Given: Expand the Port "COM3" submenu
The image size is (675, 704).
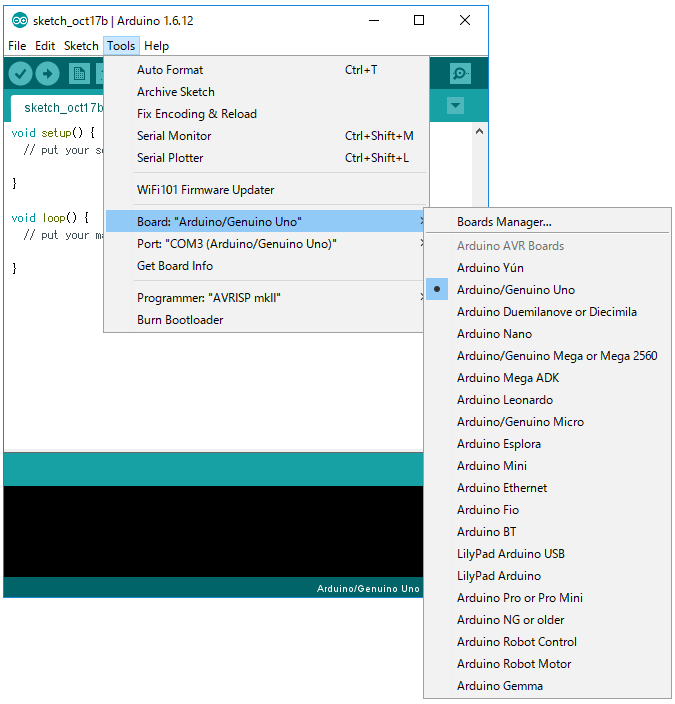Looking at the screenshot, I should coord(266,244).
